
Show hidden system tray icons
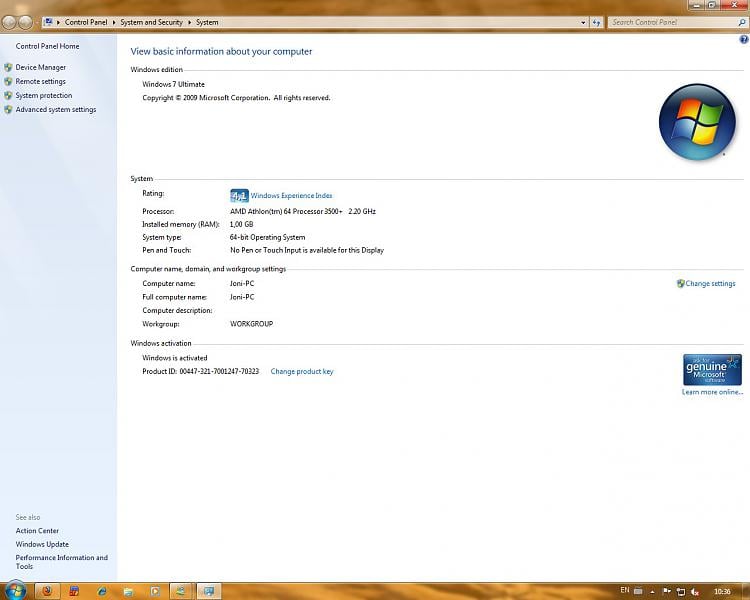click(x=652, y=592)
